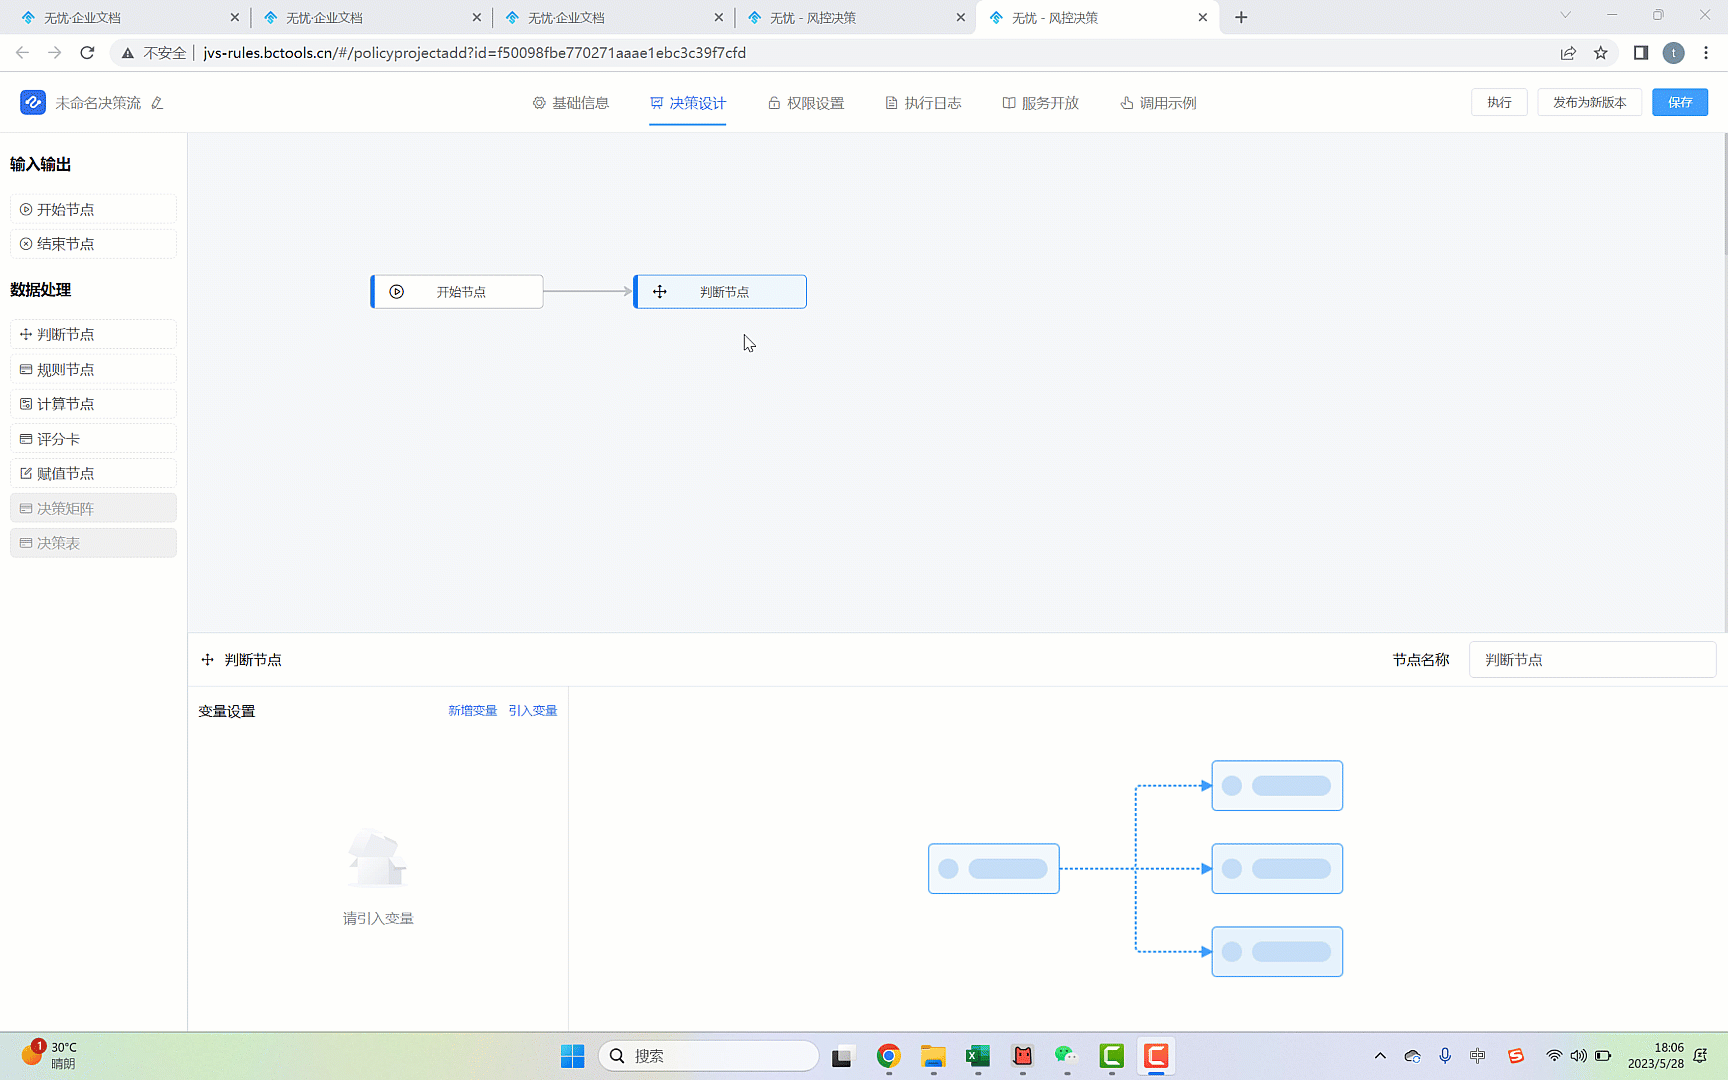Click the 引入变量 link
This screenshot has width=1728, height=1080.
533,711
